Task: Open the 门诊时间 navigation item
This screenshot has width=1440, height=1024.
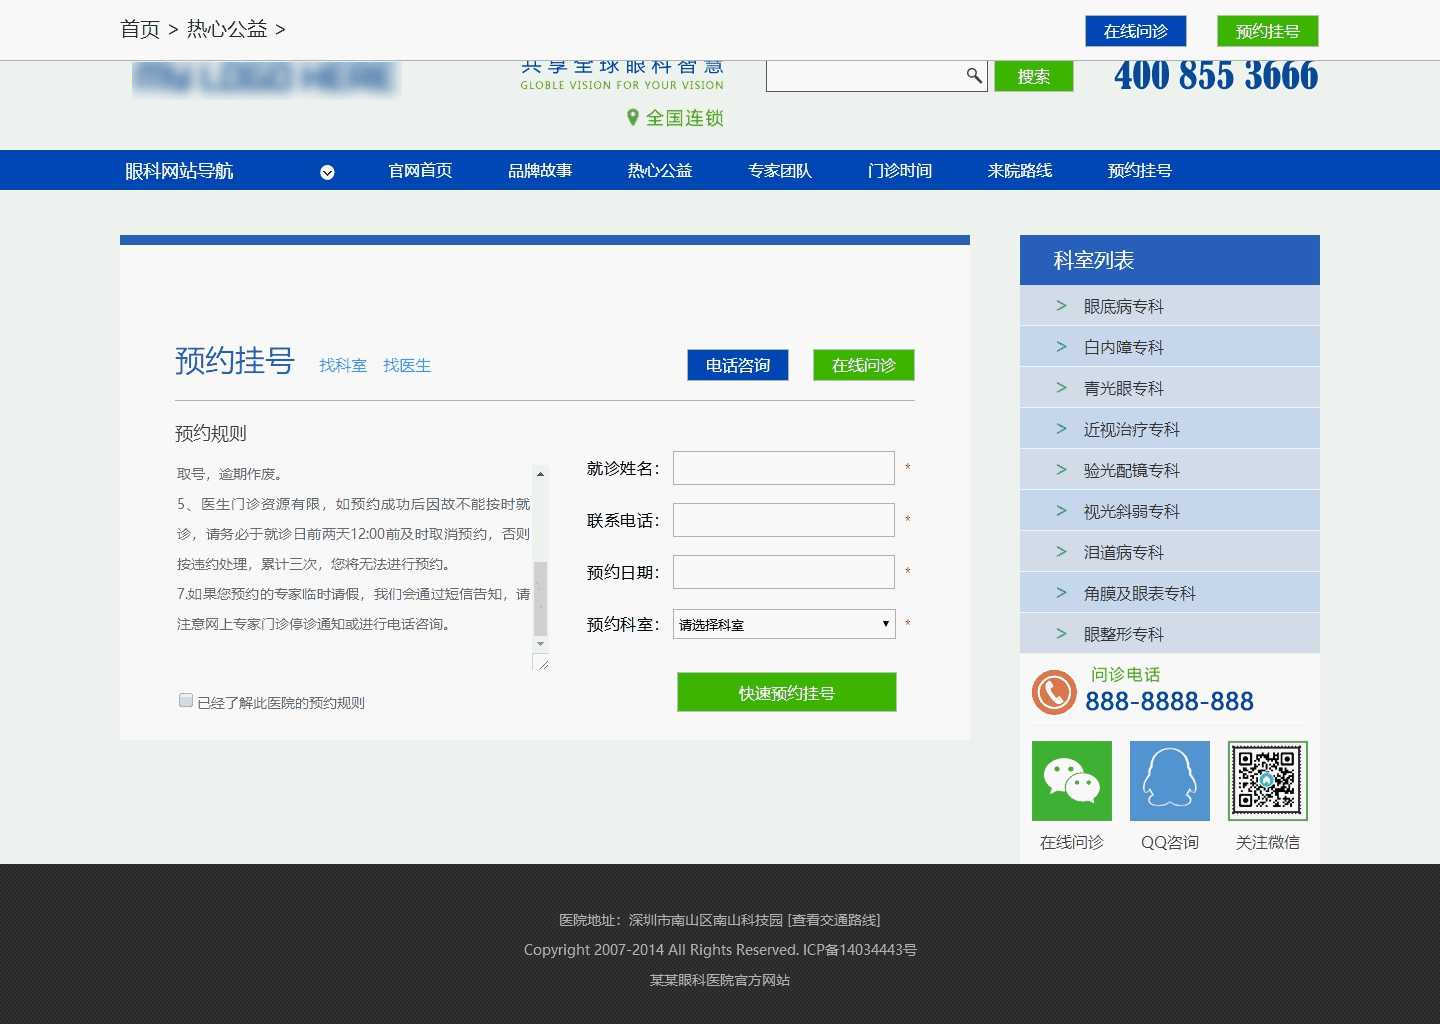Action: click(899, 170)
